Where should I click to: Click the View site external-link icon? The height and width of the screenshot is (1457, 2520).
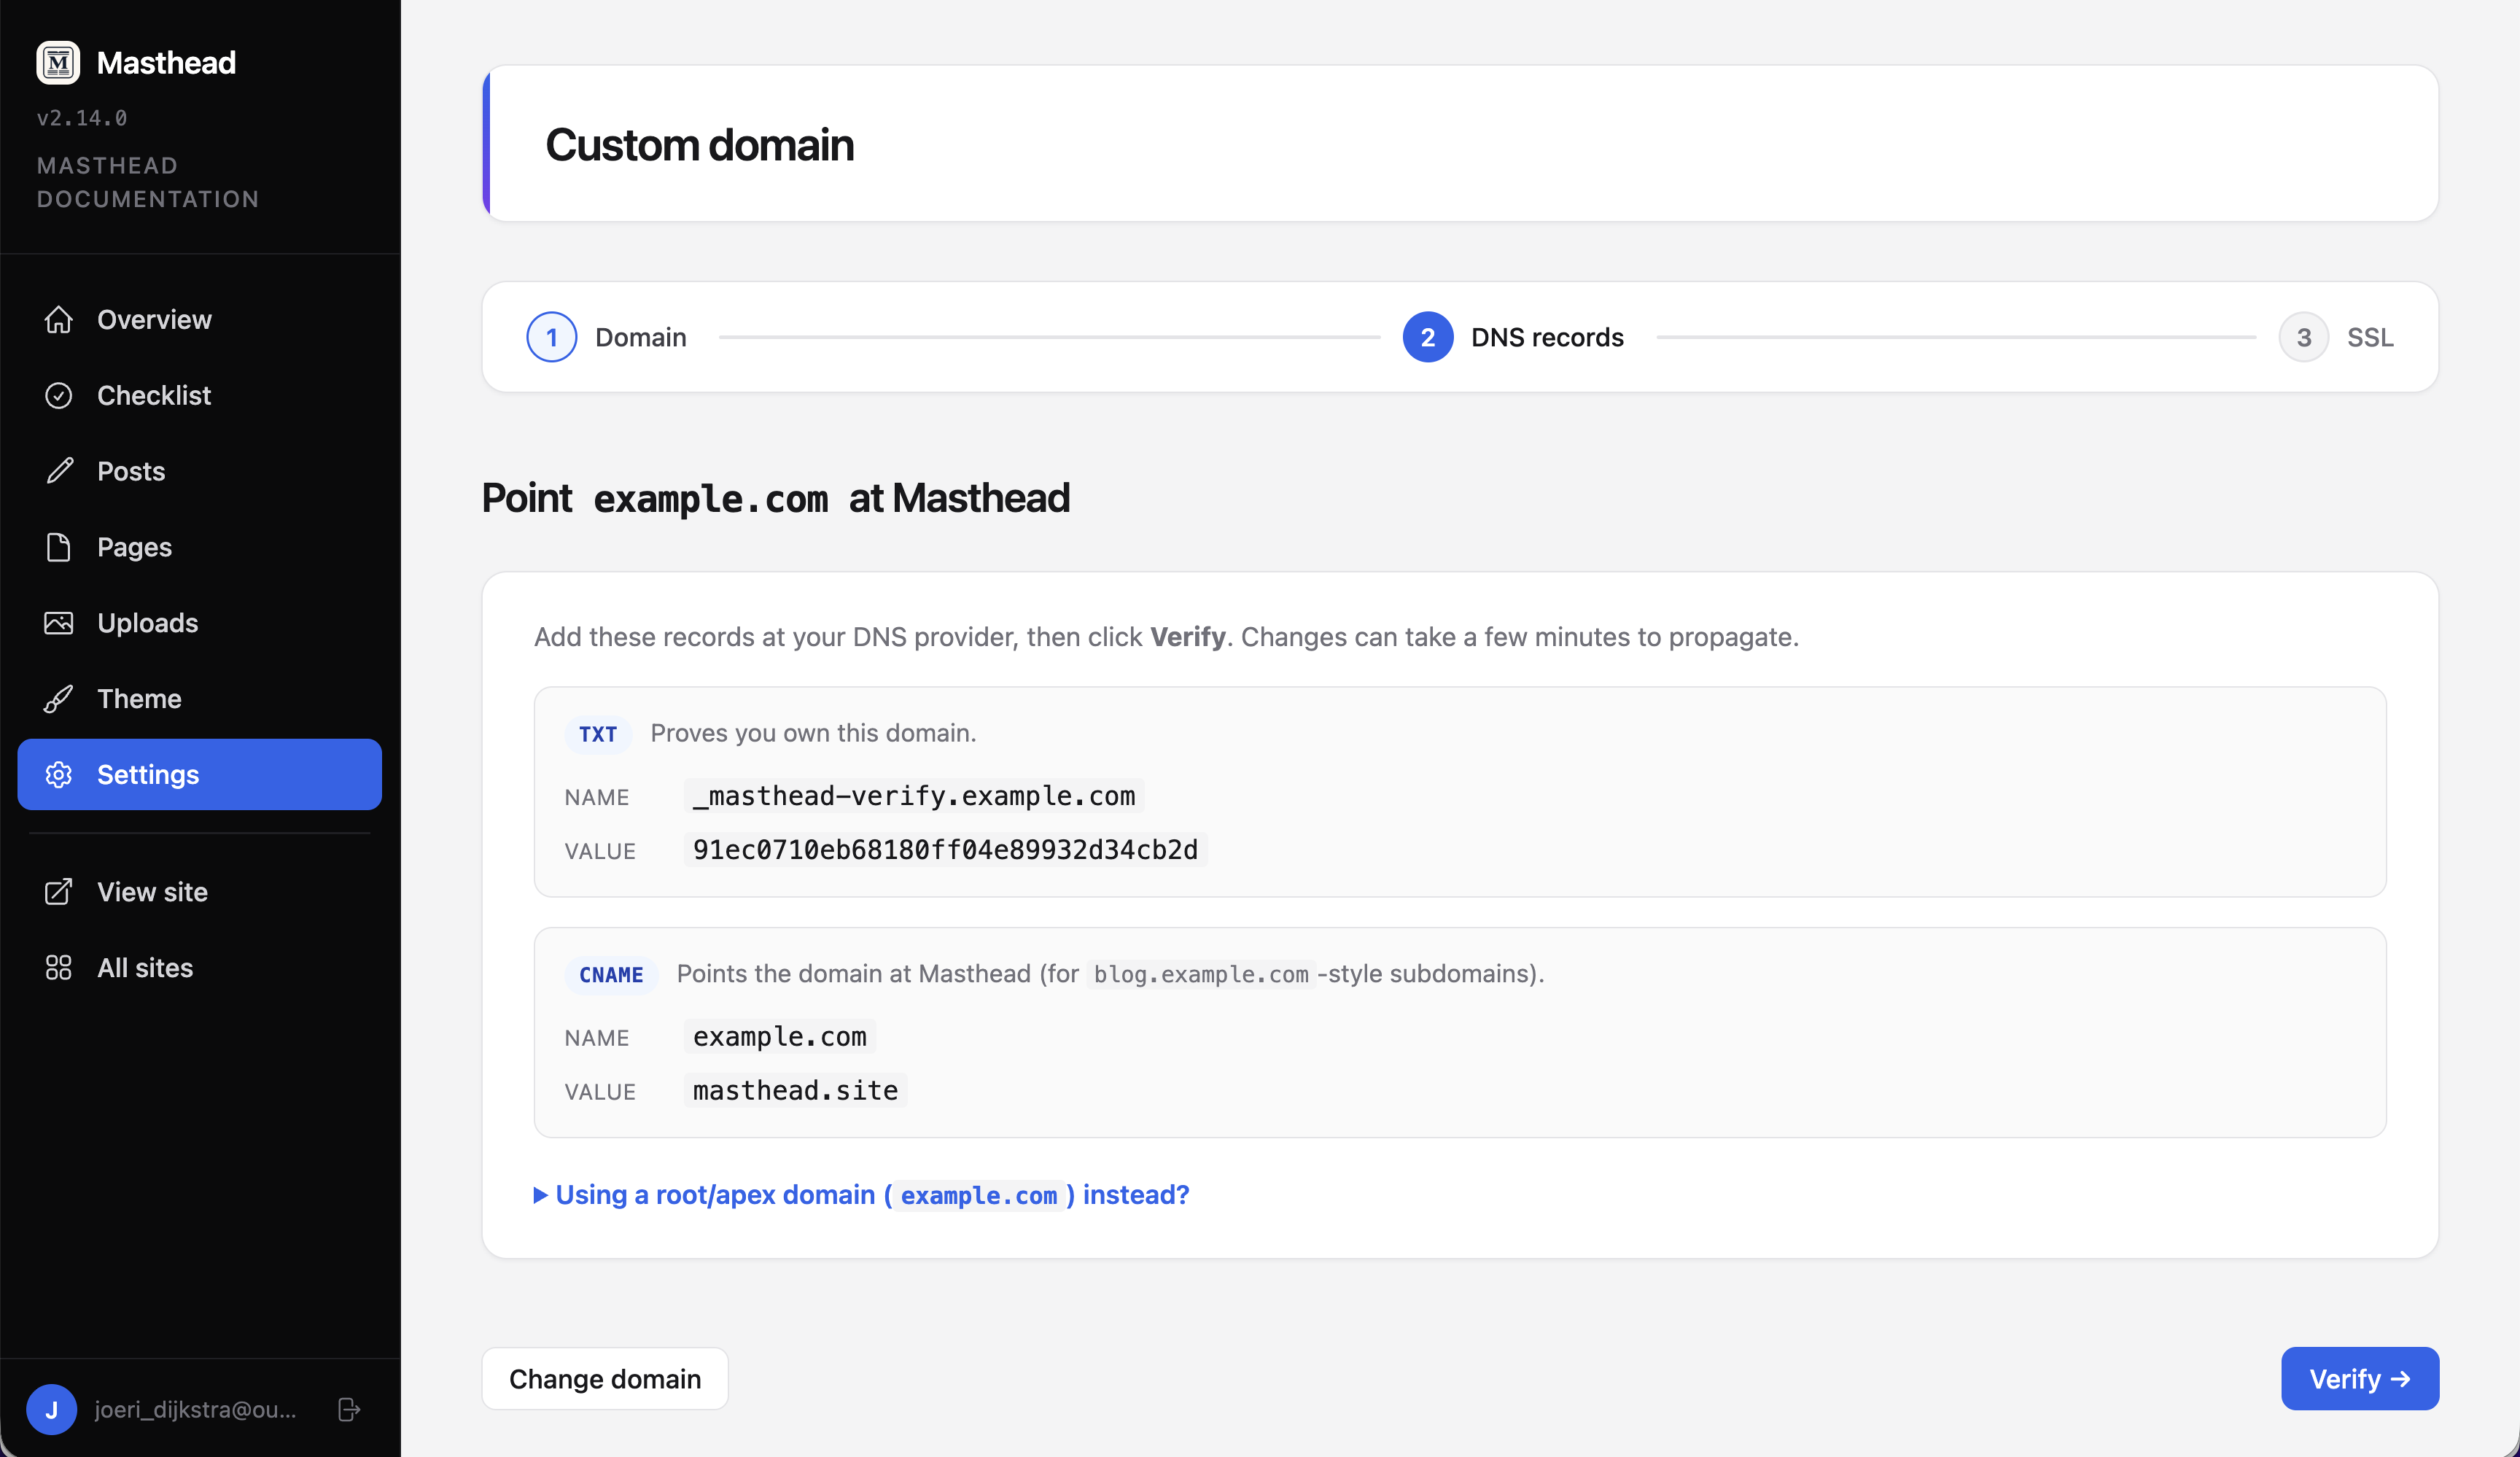[59, 892]
